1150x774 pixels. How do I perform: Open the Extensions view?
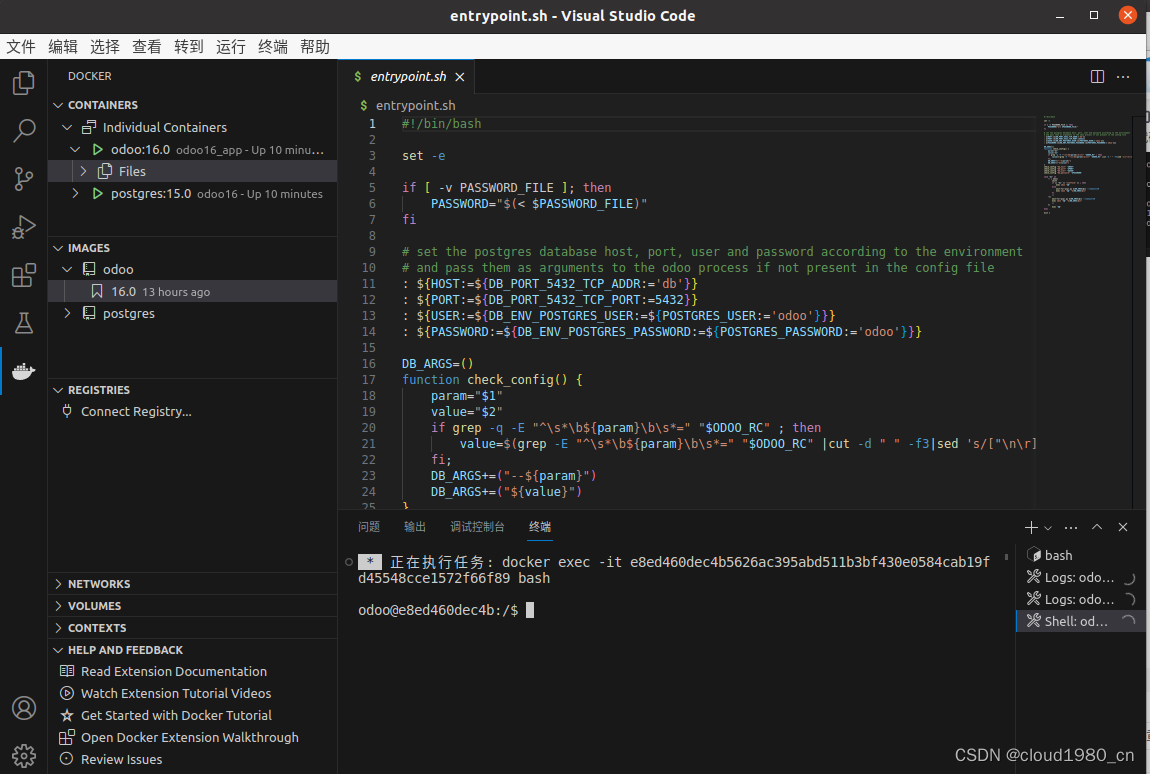23,275
